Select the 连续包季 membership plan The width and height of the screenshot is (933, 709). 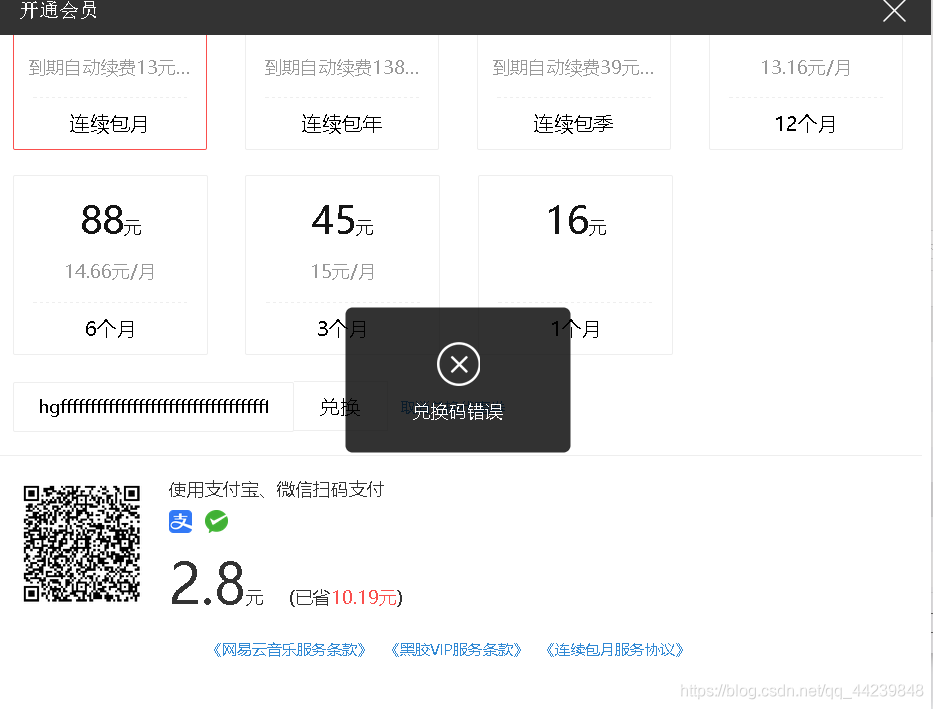coord(574,92)
